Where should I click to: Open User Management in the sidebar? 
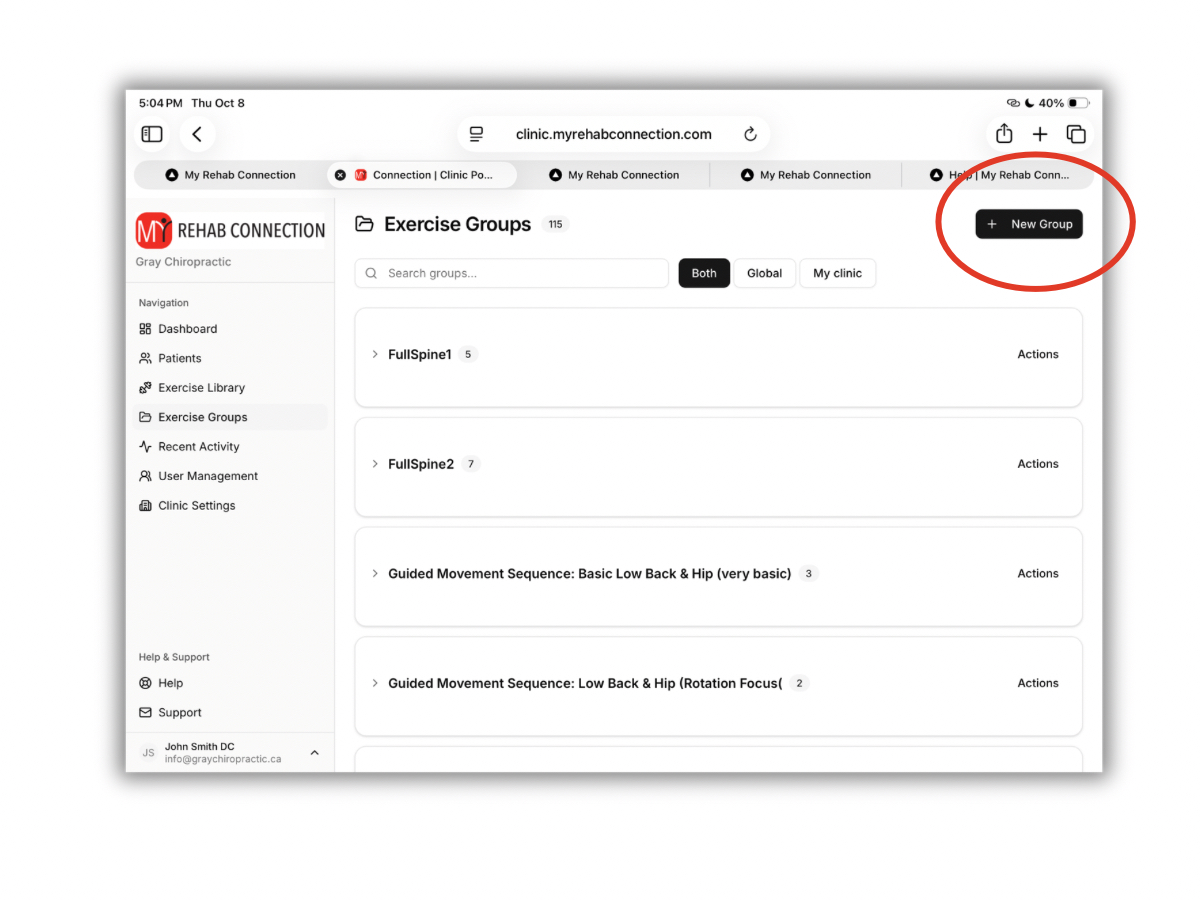231,476
